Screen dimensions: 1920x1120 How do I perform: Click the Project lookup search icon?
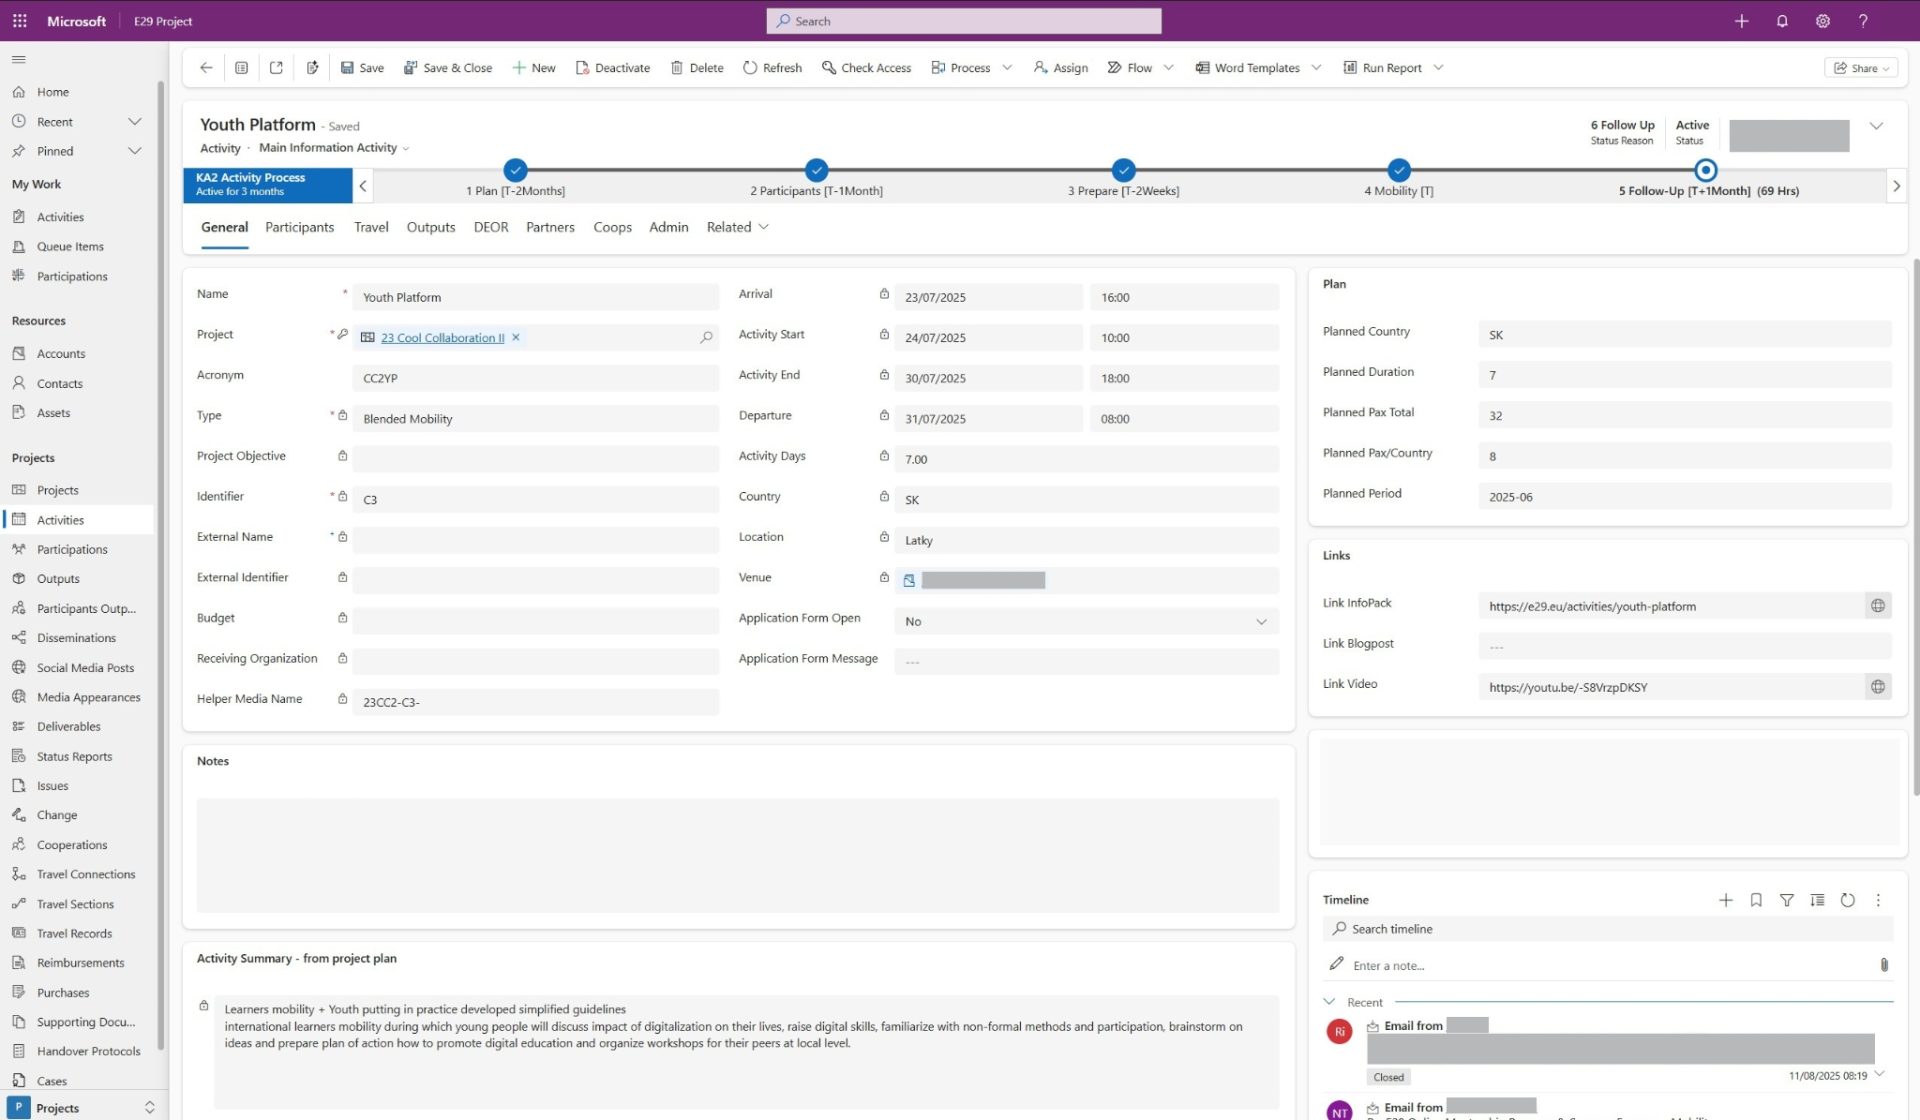tap(706, 338)
